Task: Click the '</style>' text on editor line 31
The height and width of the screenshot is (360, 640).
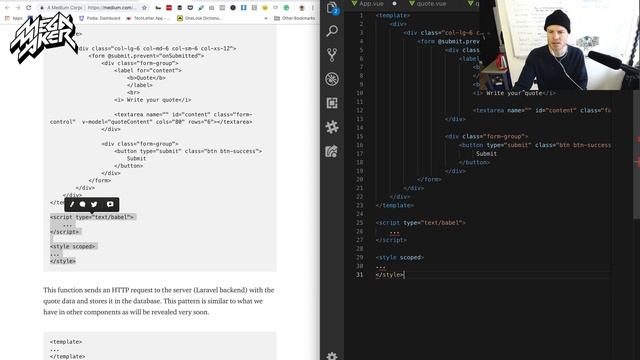Action: point(390,275)
